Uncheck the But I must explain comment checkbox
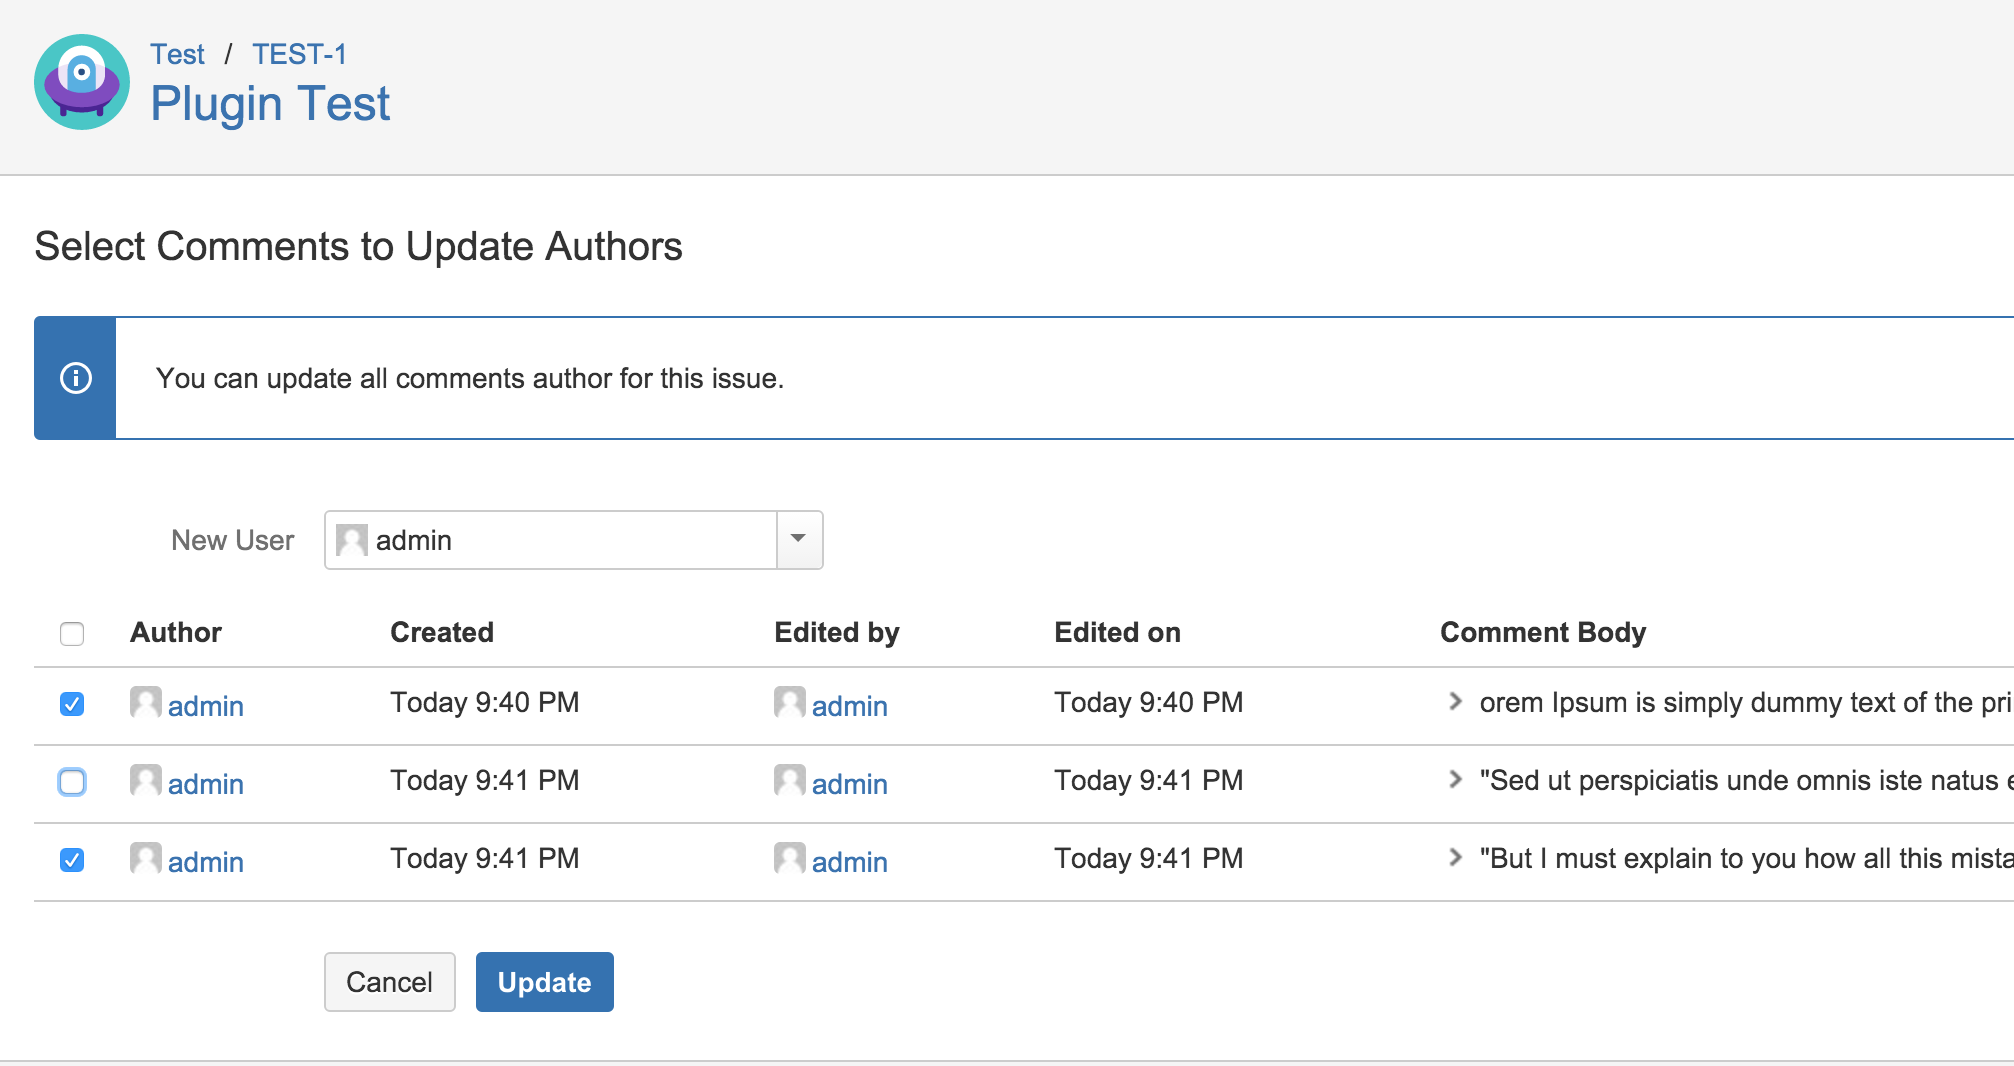This screenshot has height=1066, width=2014. coord(72,860)
